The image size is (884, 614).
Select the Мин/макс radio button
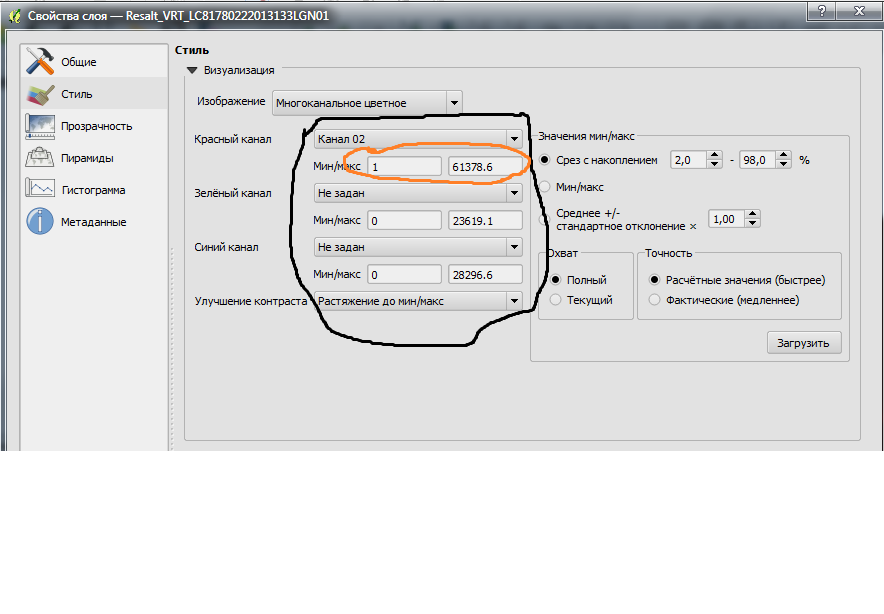(545, 187)
